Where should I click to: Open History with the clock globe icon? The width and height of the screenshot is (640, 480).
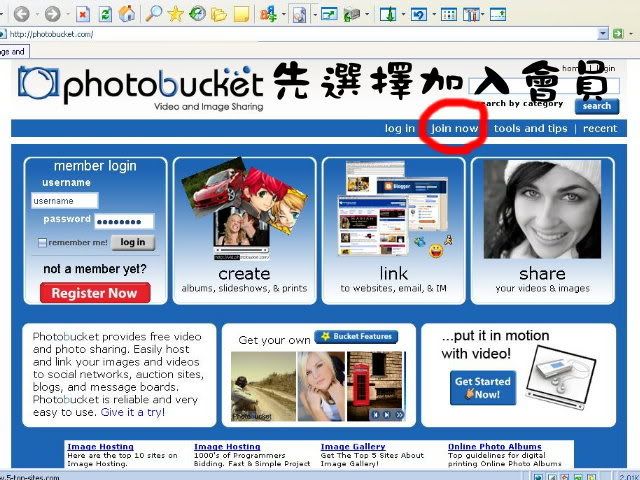click(x=197, y=14)
